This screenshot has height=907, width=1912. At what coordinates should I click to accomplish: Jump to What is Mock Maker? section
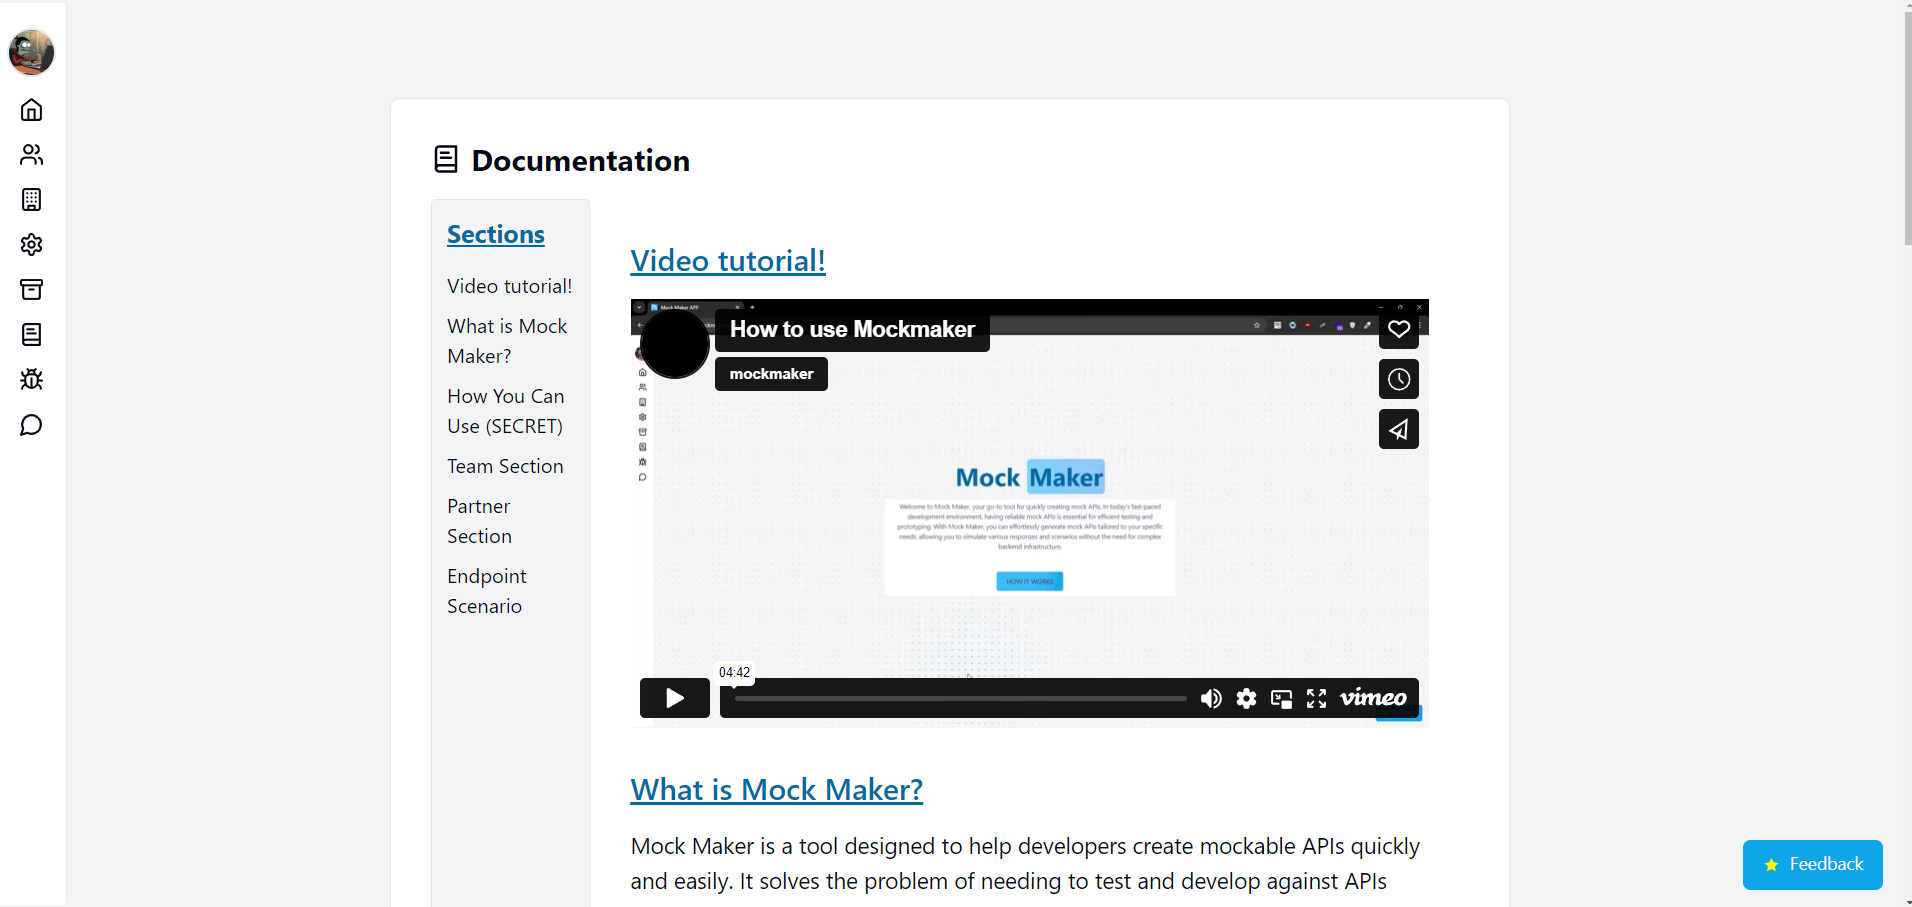click(x=507, y=341)
